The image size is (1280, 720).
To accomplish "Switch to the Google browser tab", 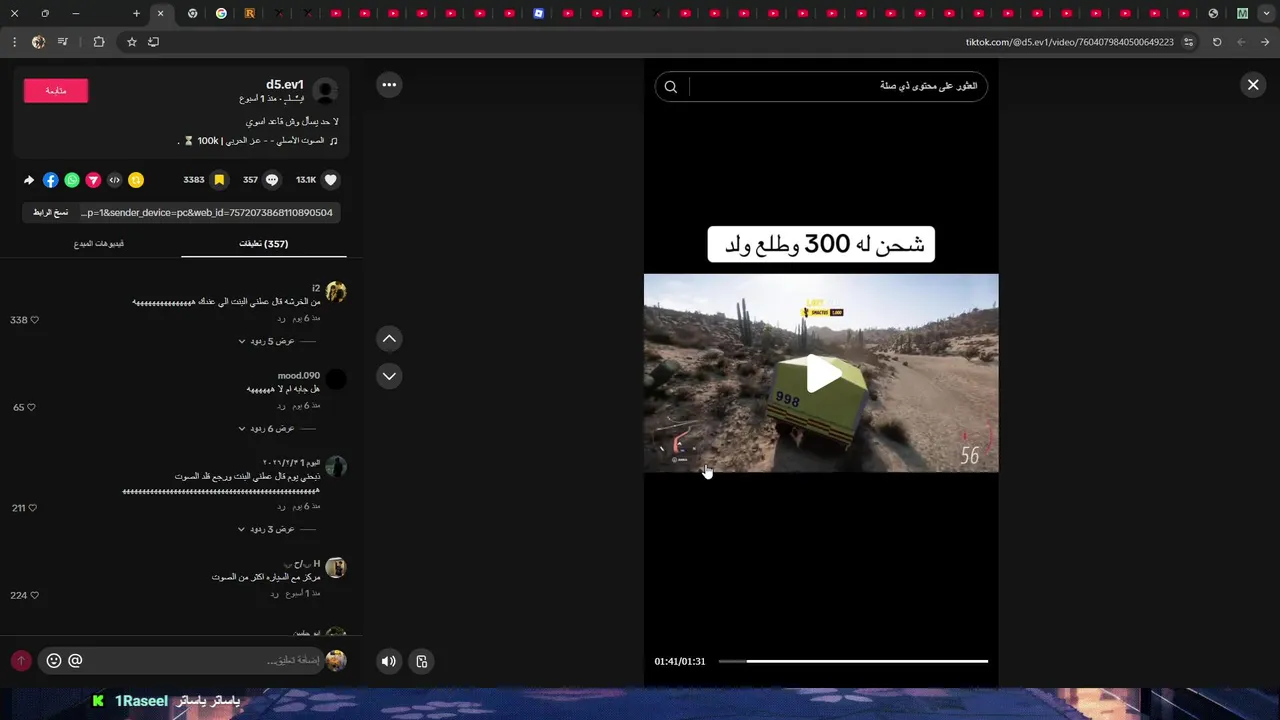I will click(221, 14).
